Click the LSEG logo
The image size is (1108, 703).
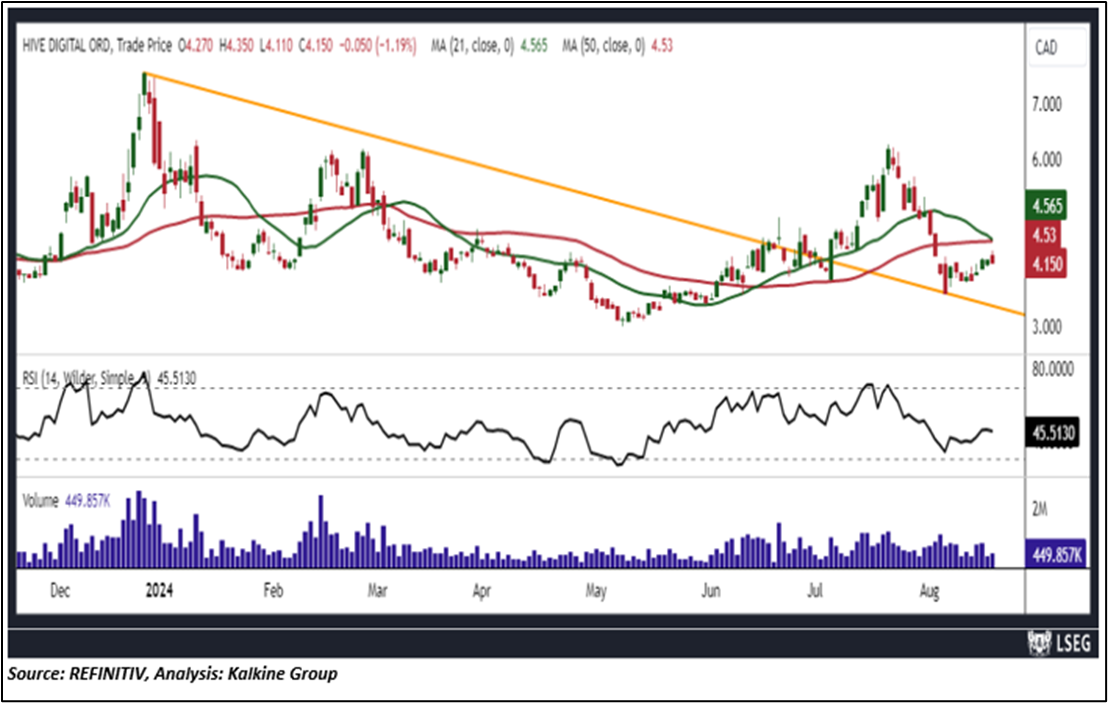click(1059, 643)
